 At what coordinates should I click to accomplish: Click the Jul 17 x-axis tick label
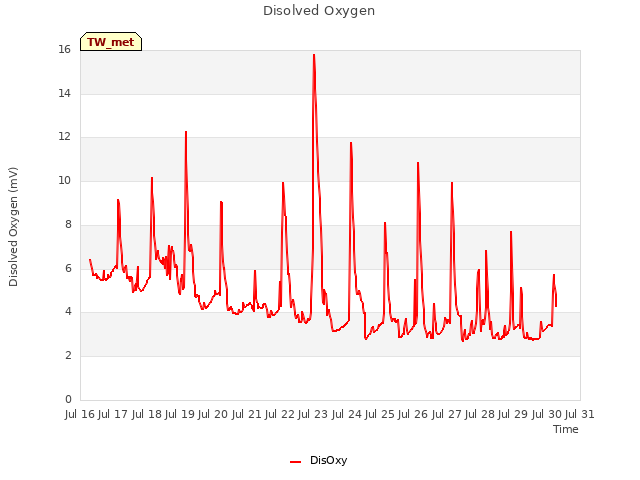pos(113,414)
